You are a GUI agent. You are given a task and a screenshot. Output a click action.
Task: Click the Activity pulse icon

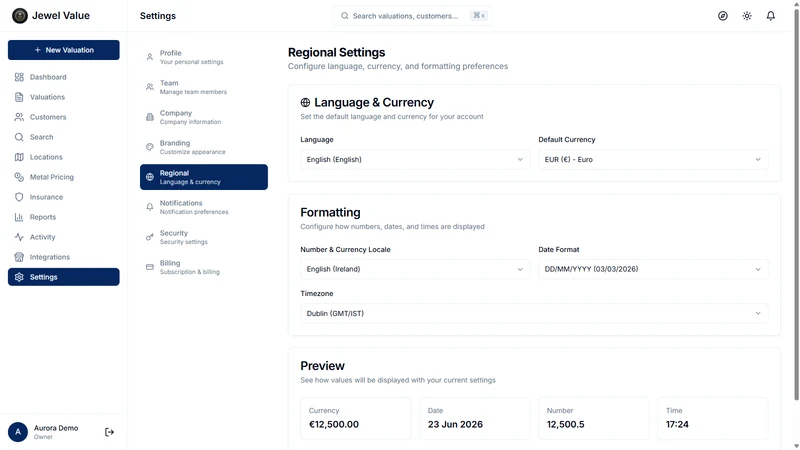click(x=19, y=237)
